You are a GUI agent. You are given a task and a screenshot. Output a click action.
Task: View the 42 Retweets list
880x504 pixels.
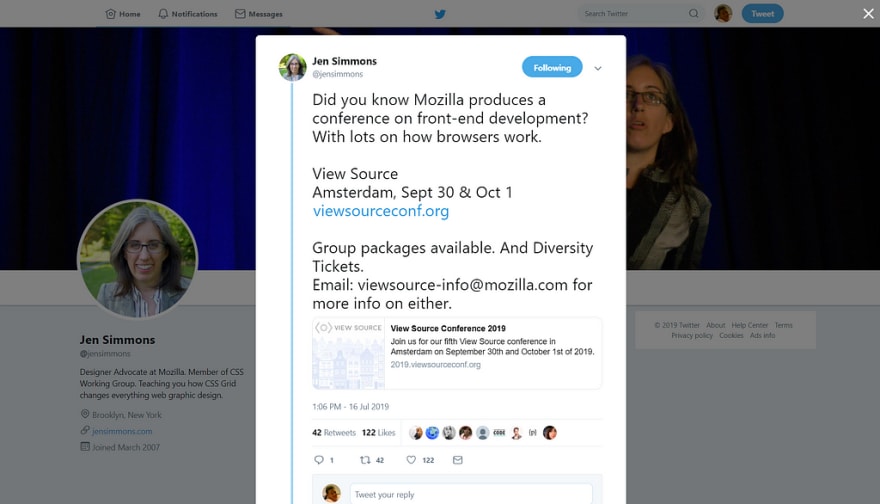click(x=334, y=433)
